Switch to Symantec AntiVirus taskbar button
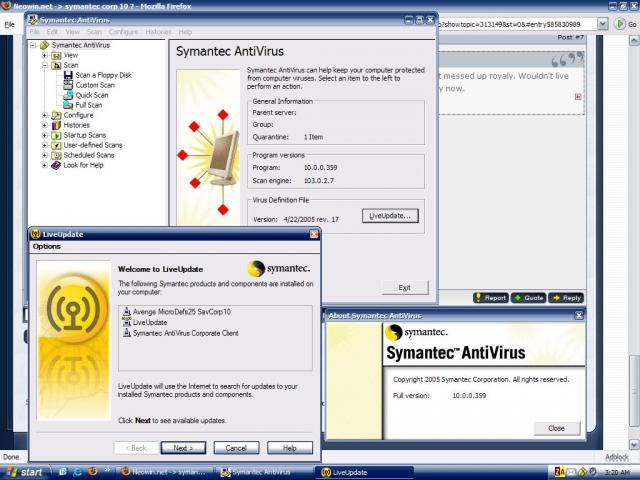The height and width of the screenshot is (480, 640). (264, 472)
